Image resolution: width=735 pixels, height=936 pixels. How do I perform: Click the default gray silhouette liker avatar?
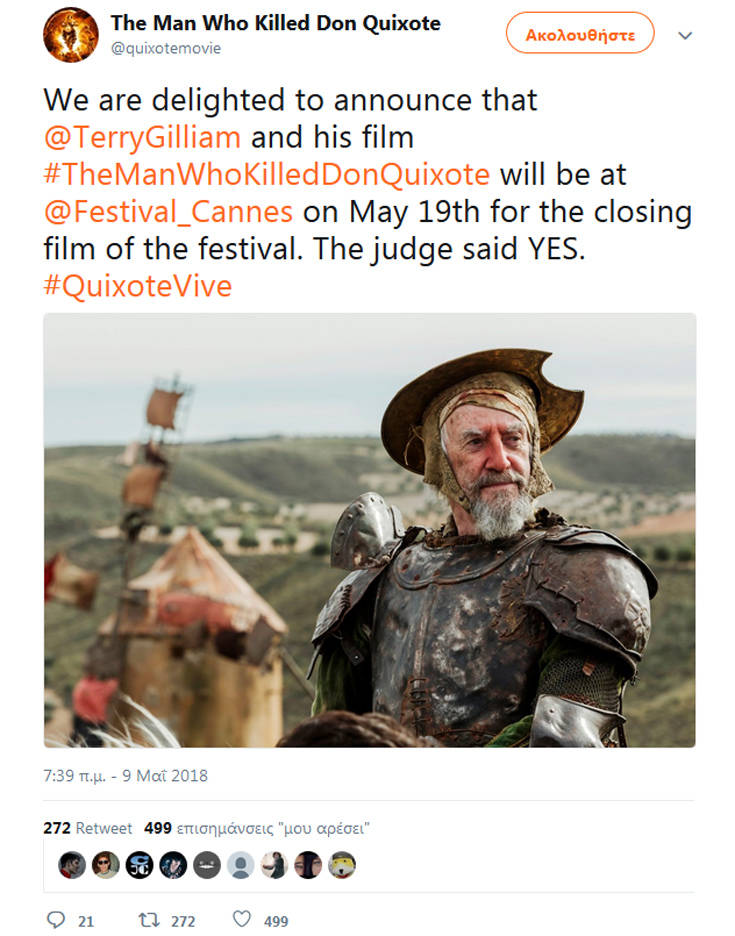(240, 865)
